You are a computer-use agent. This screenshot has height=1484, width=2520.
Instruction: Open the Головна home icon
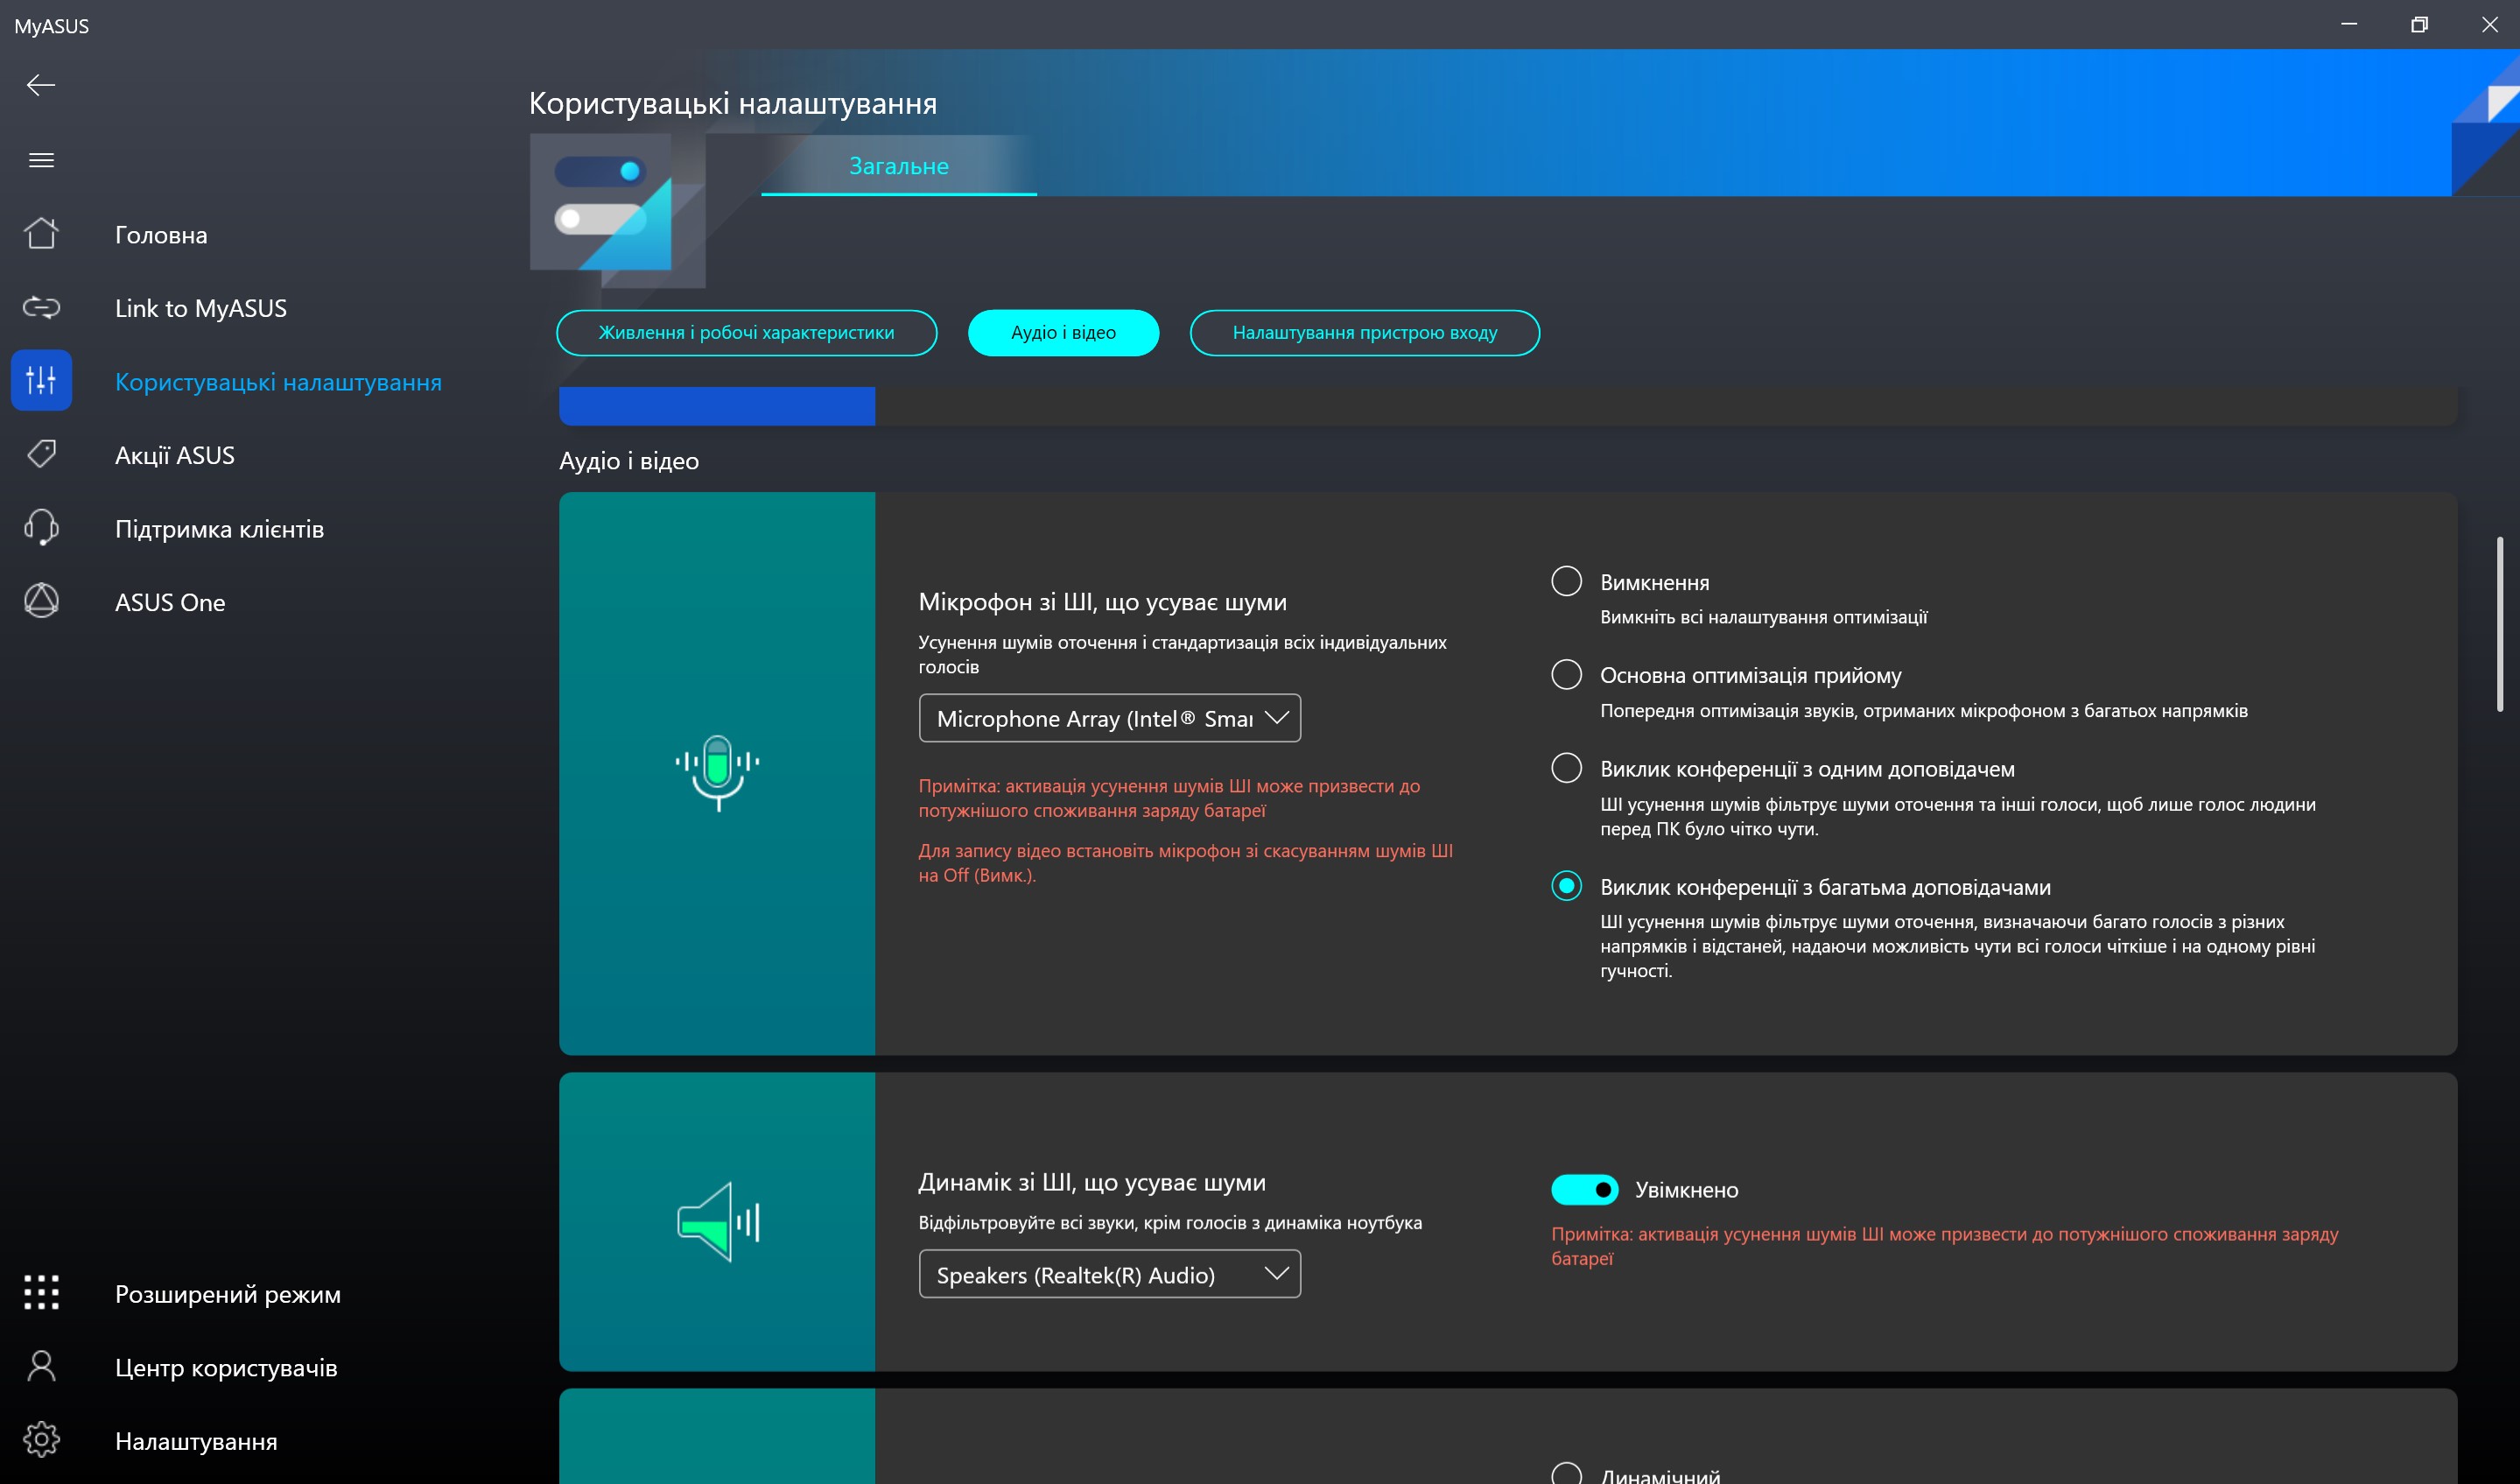[41, 234]
